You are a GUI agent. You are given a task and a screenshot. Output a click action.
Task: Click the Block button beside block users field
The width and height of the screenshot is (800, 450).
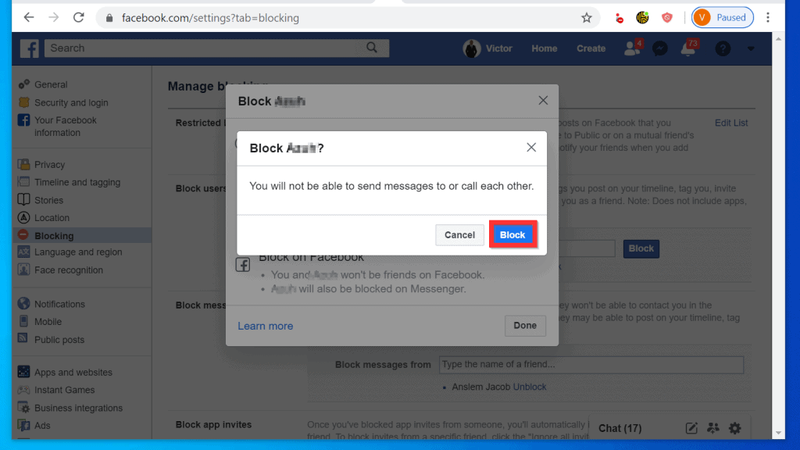point(641,248)
